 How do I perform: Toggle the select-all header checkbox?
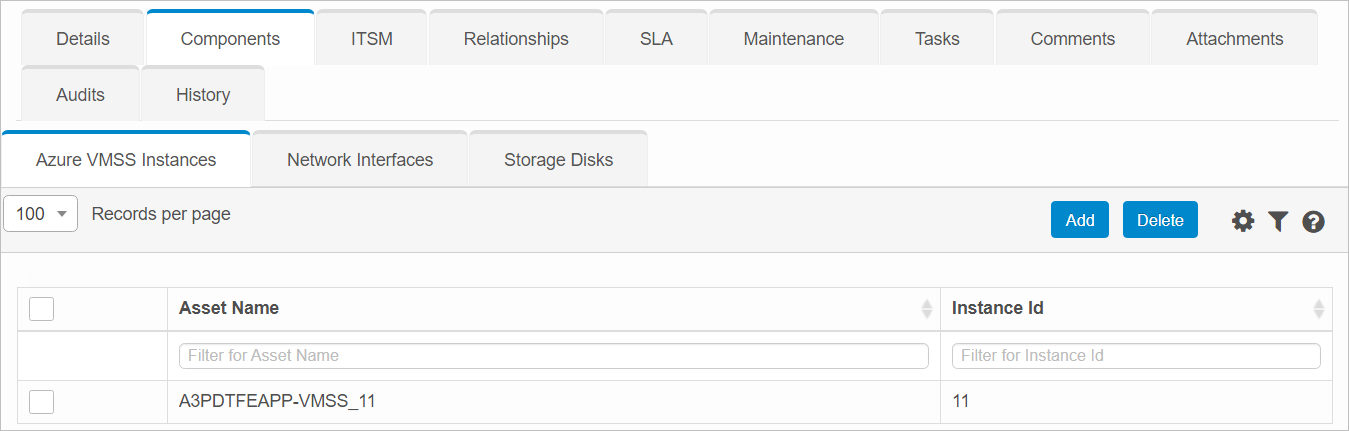point(41,309)
